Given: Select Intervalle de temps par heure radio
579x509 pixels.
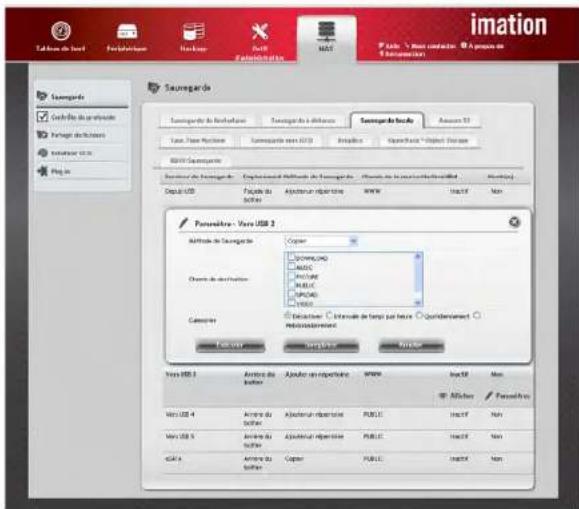Looking at the screenshot, I should [329, 316].
